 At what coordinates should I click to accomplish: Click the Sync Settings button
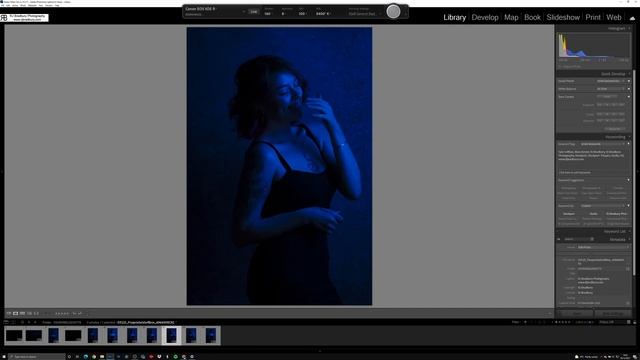pos(613,313)
